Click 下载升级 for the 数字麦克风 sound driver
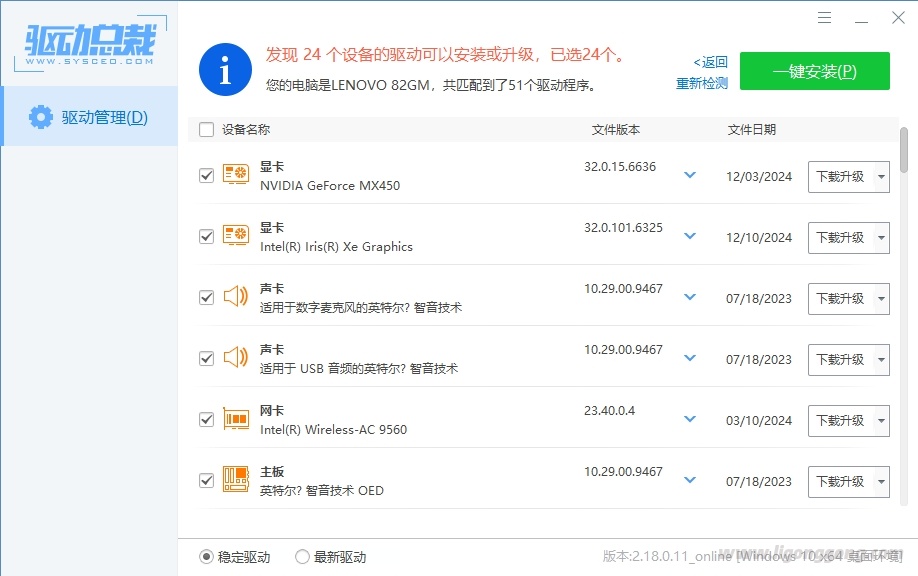The image size is (918, 576). (841, 299)
